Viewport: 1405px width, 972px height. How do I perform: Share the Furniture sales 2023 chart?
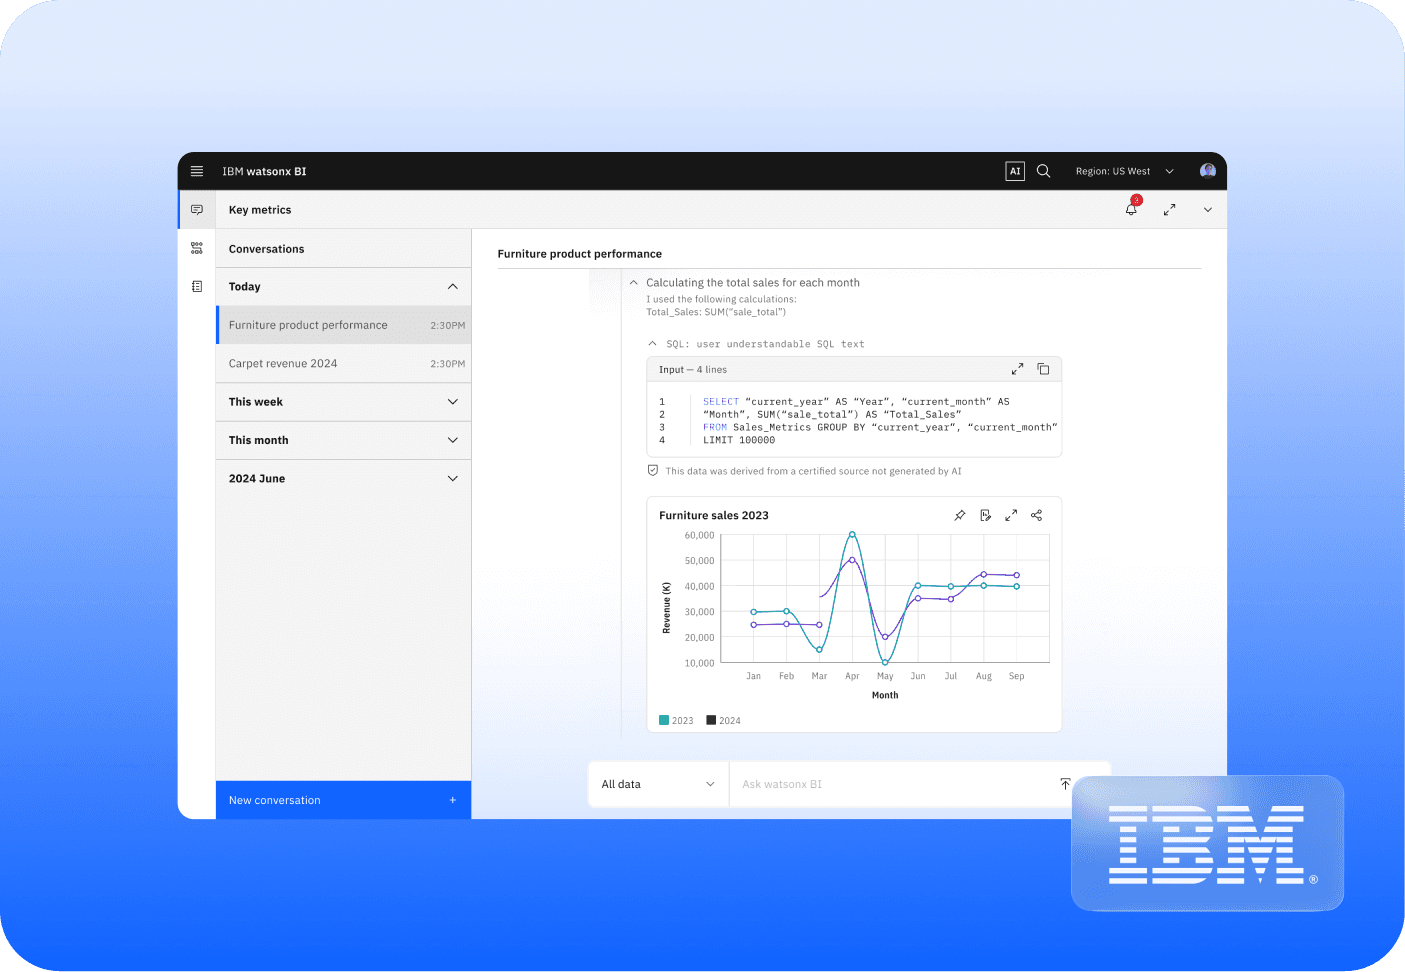1037,515
